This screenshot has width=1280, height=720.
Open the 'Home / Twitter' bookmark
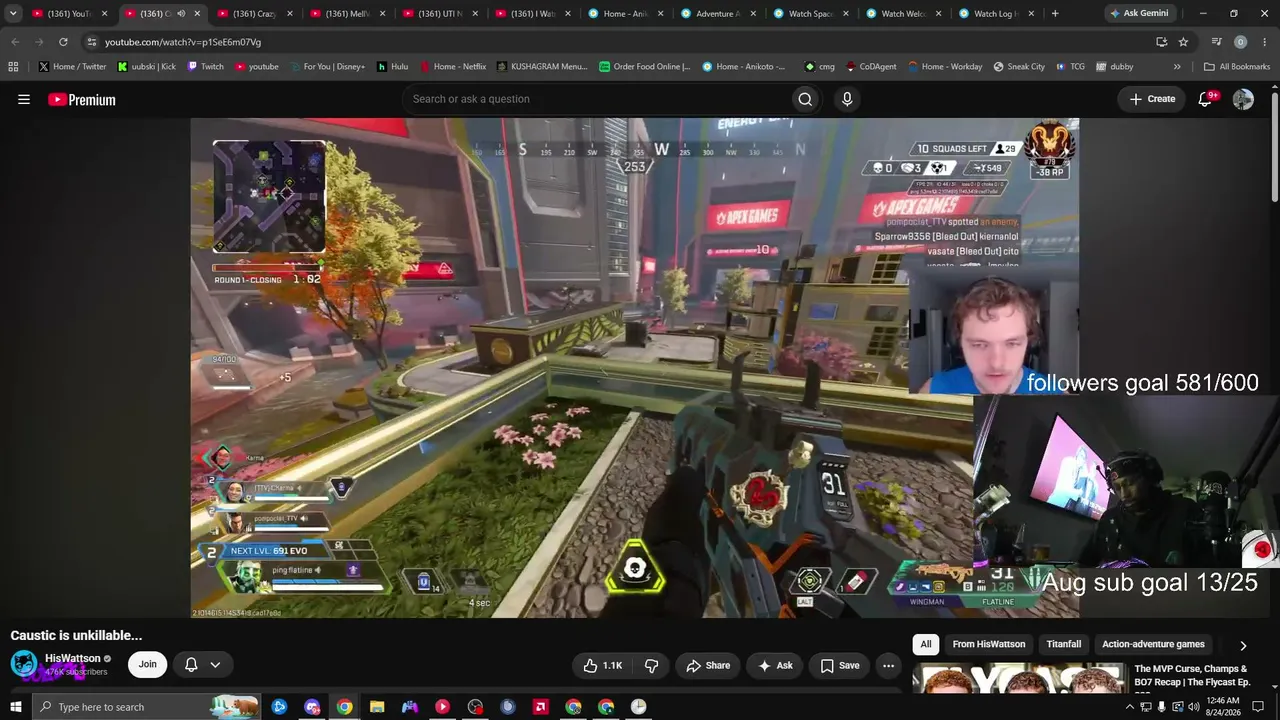pyautogui.click(x=72, y=67)
